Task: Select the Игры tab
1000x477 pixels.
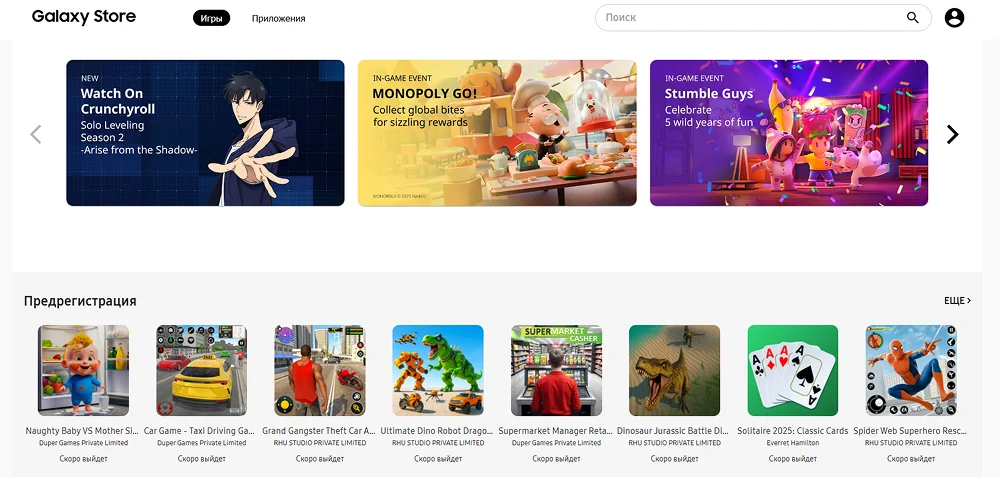Action: tap(211, 18)
